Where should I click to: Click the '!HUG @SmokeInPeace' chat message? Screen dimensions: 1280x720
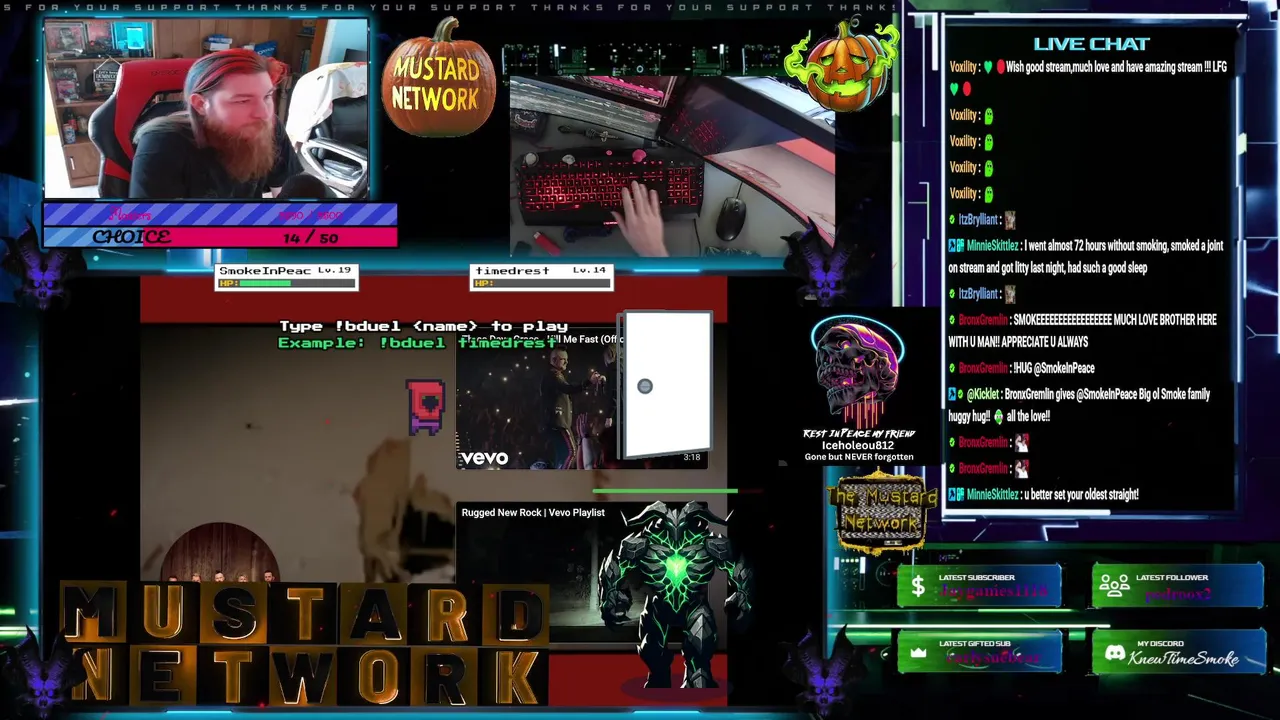[x=1022, y=368]
